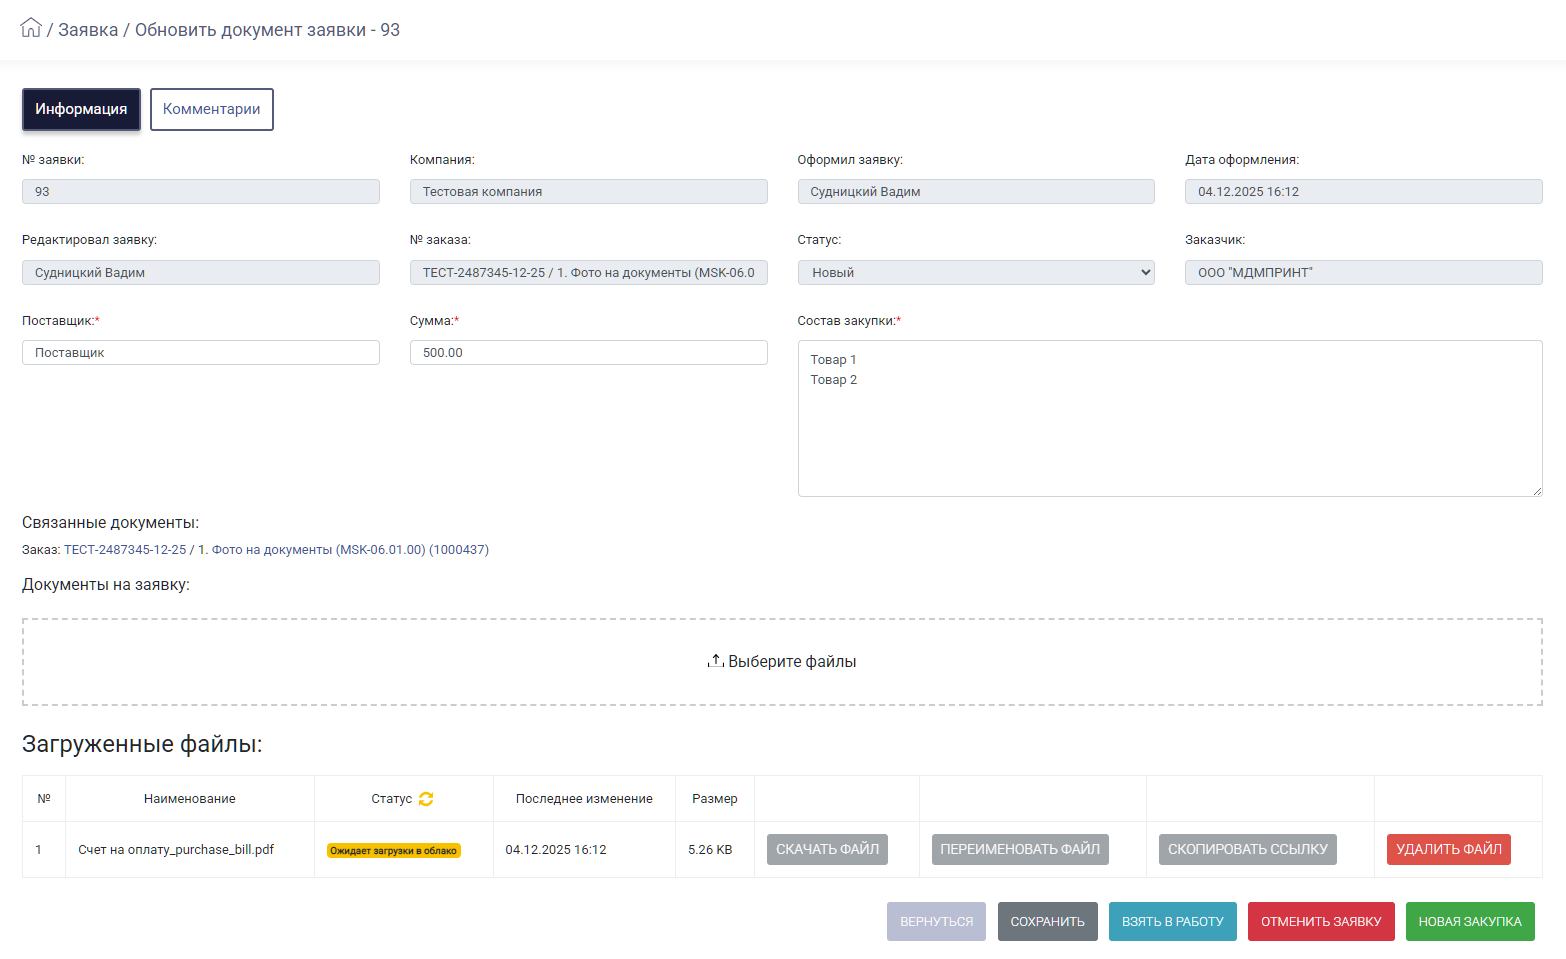Click Скопировать ссылку button
Image resolution: width=1566 pixels, height=959 pixels.
(x=1247, y=849)
